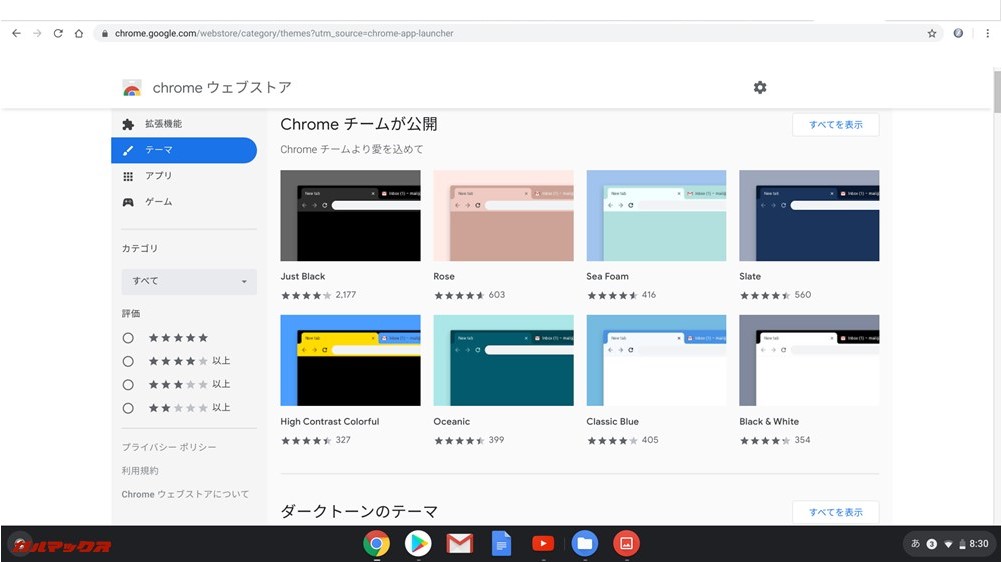1002x562 pixels.
Task: Open the Files app from the shelf
Action: pos(585,544)
